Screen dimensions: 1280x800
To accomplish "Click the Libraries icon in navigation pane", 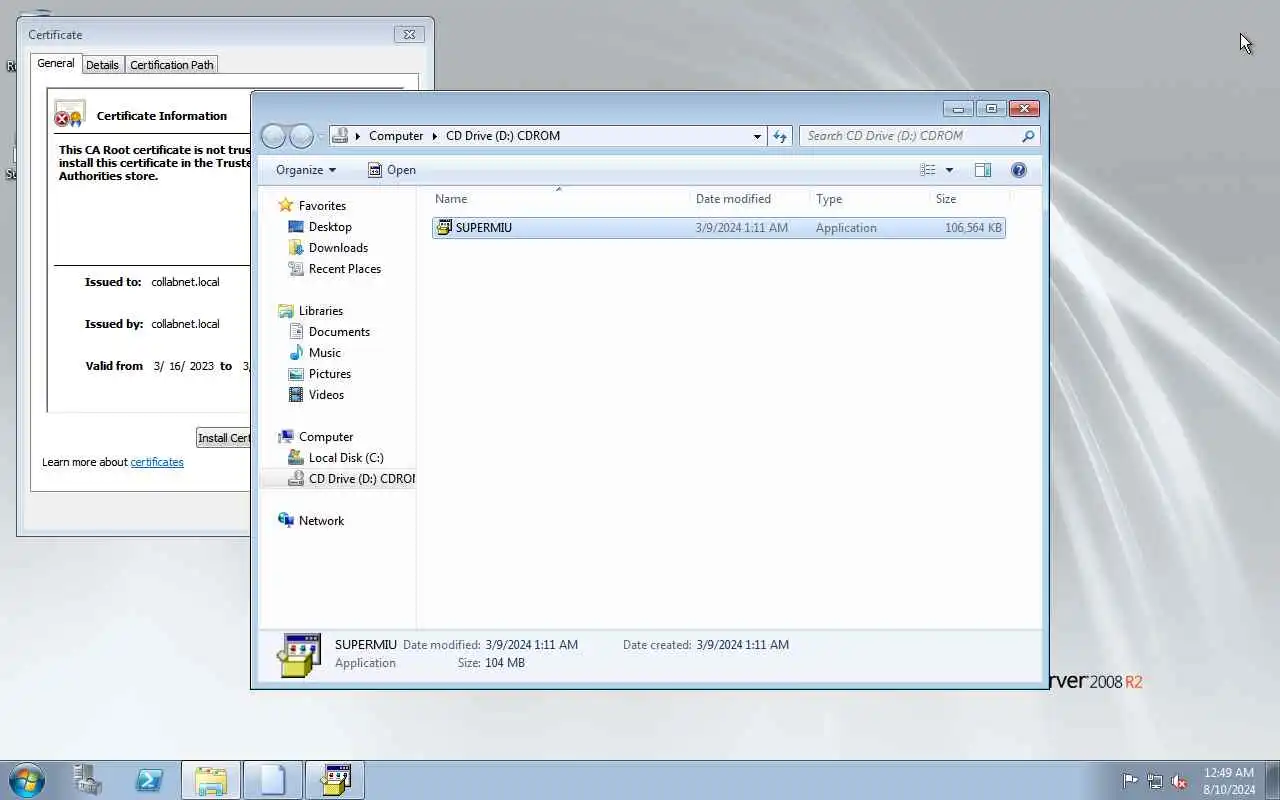I will [x=286, y=311].
